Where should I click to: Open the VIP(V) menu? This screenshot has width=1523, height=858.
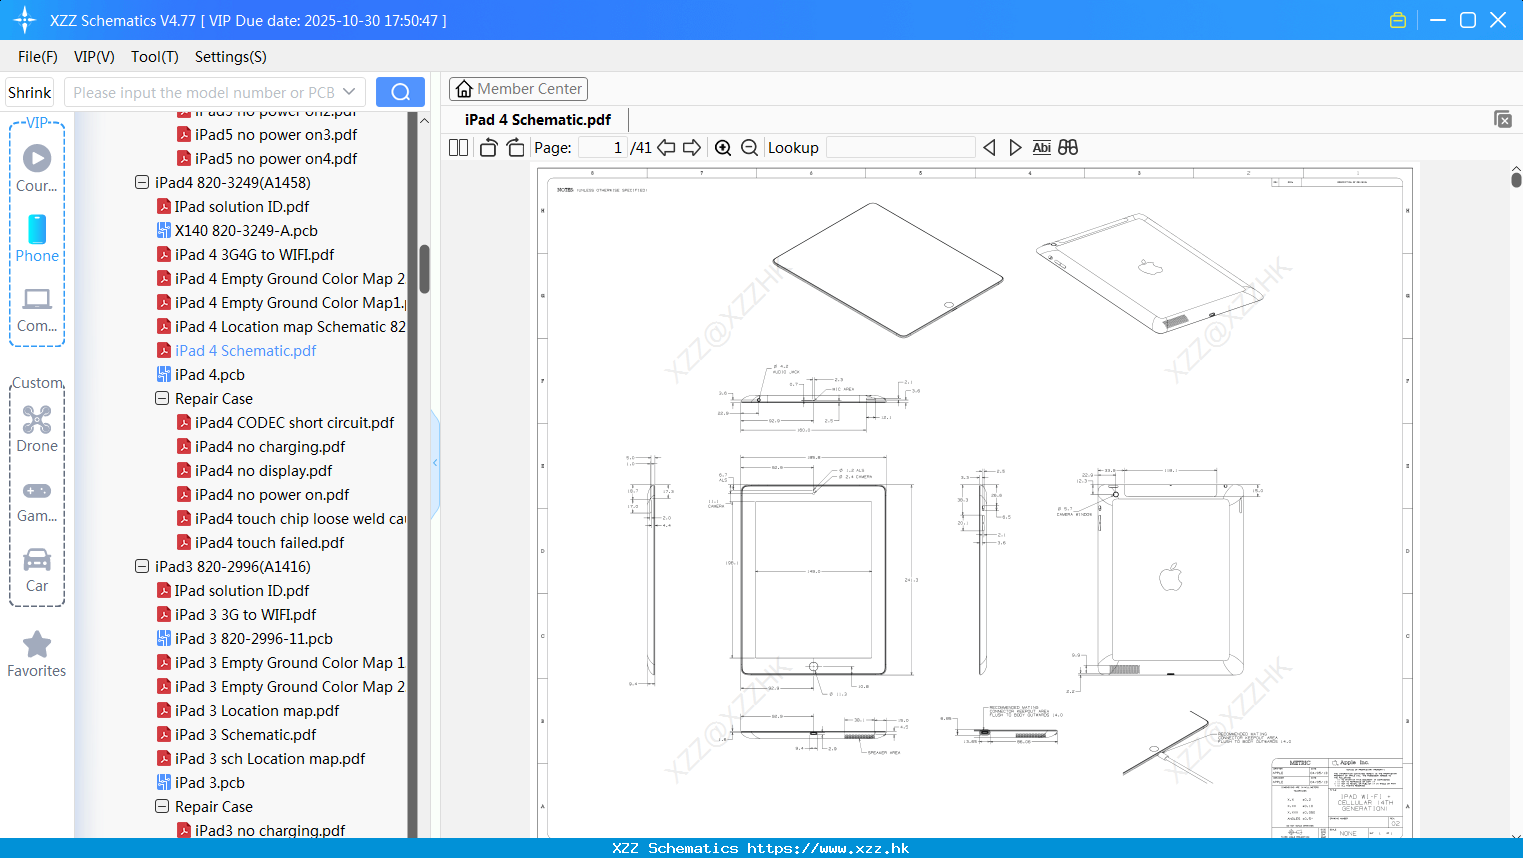click(x=94, y=57)
